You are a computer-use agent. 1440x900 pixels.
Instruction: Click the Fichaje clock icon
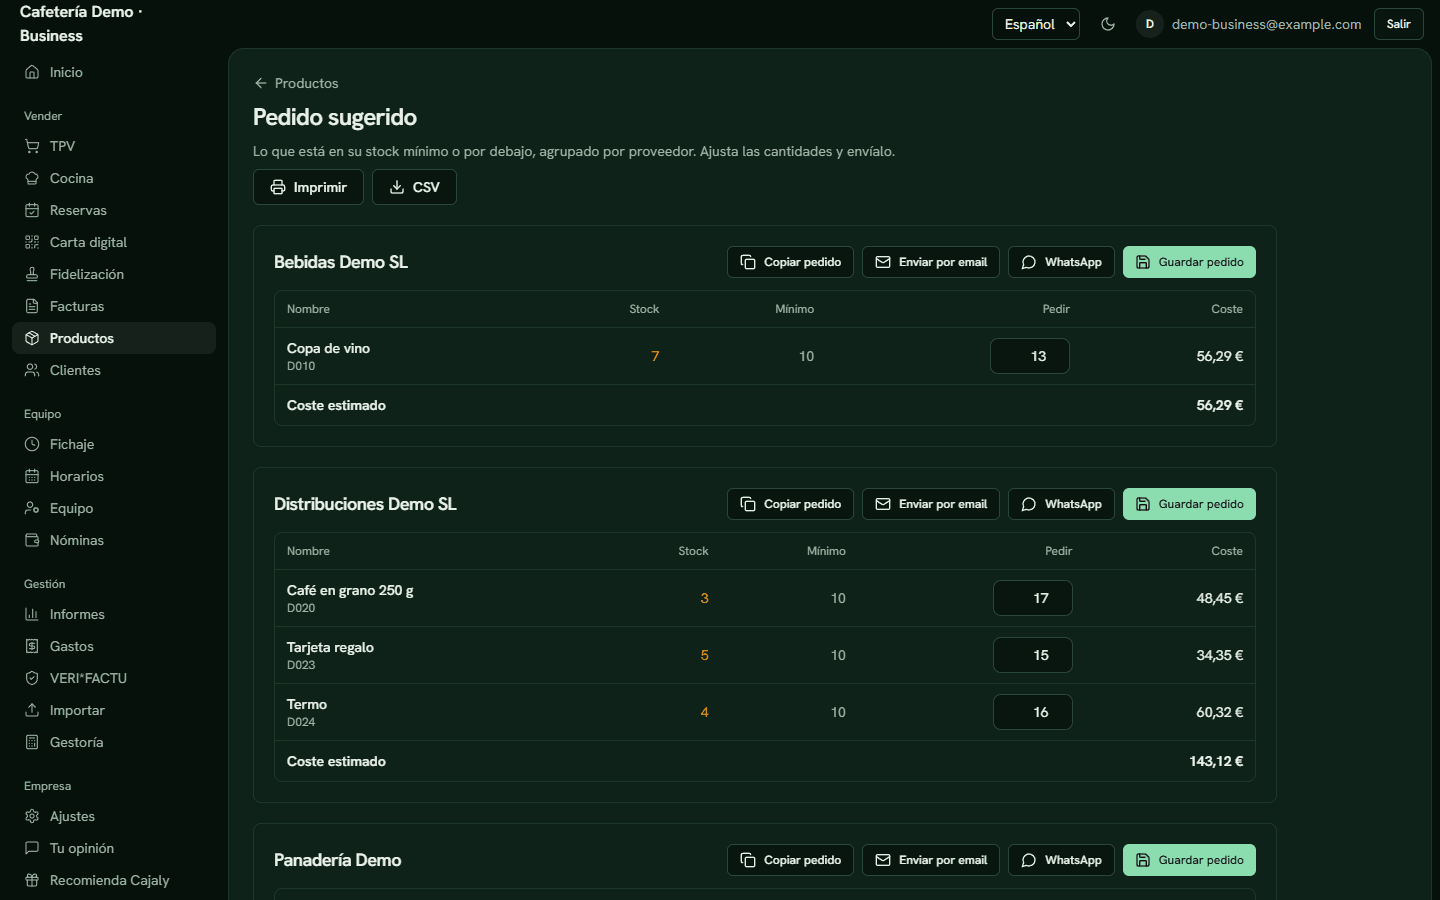click(x=32, y=444)
